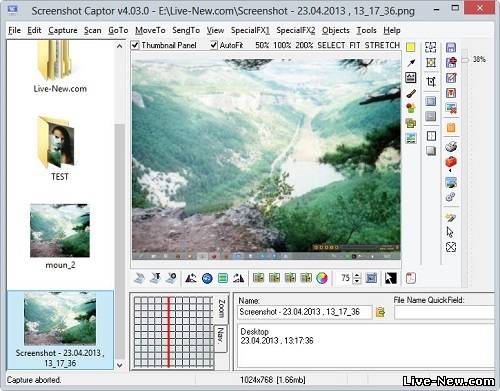Click the select-region dashed frame icon
The height and width of the screenshot is (391, 500).
point(431,47)
